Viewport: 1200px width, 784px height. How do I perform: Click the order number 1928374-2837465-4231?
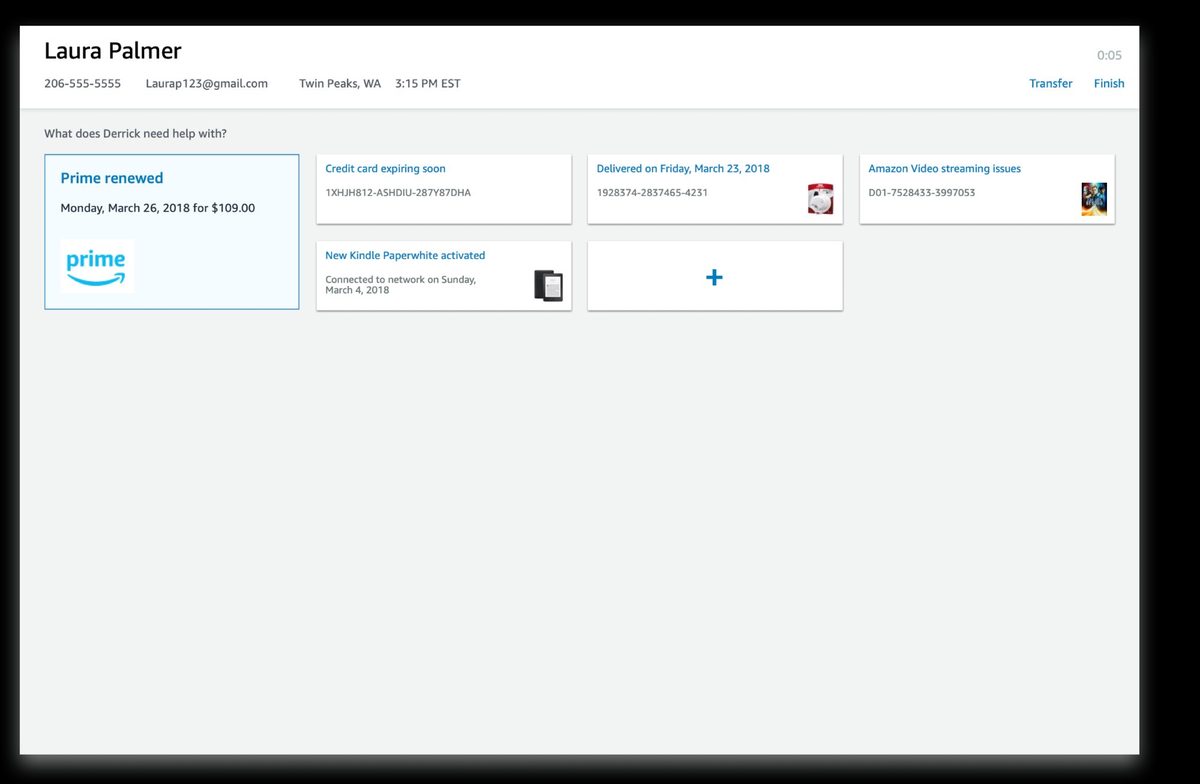[652, 192]
